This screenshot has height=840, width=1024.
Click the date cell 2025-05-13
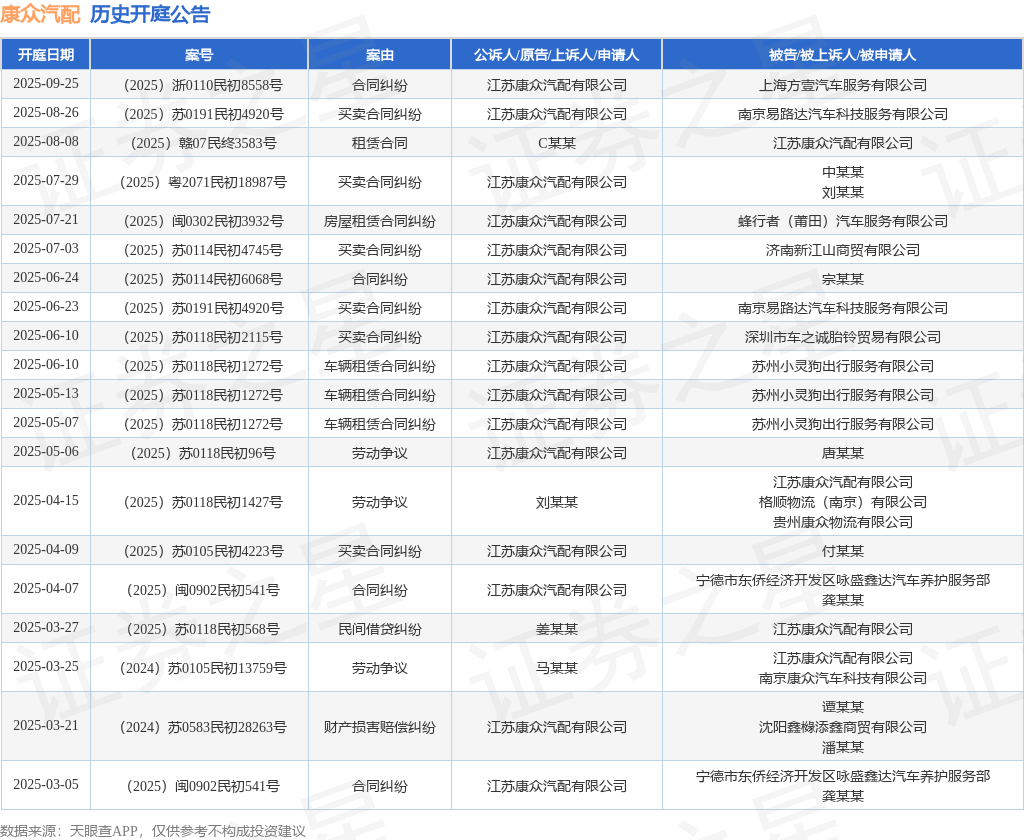[x=46, y=393]
